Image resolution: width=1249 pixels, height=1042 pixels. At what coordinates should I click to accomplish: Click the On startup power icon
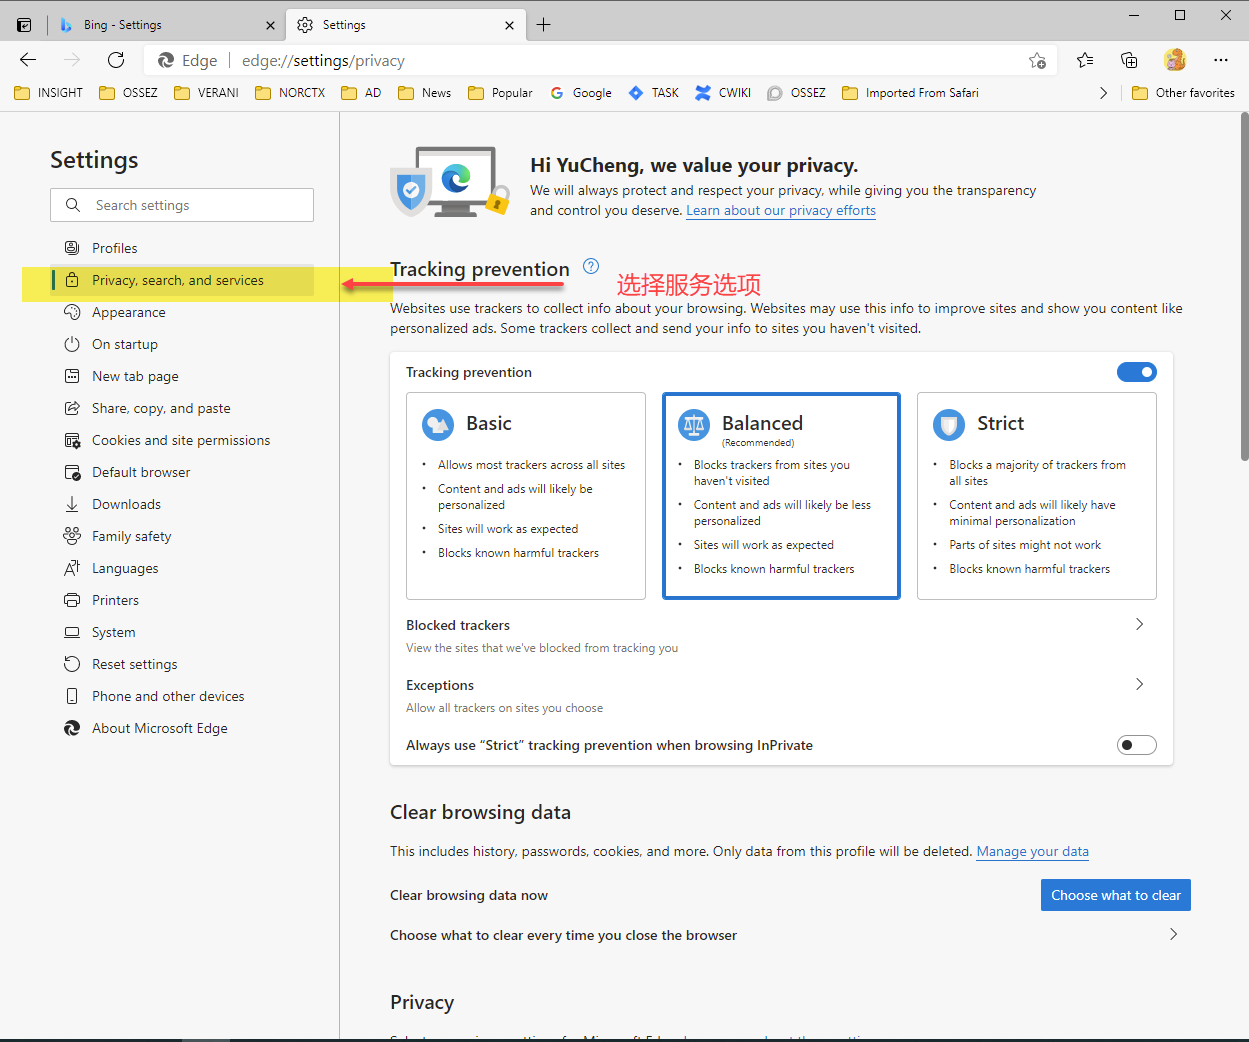pyautogui.click(x=72, y=344)
